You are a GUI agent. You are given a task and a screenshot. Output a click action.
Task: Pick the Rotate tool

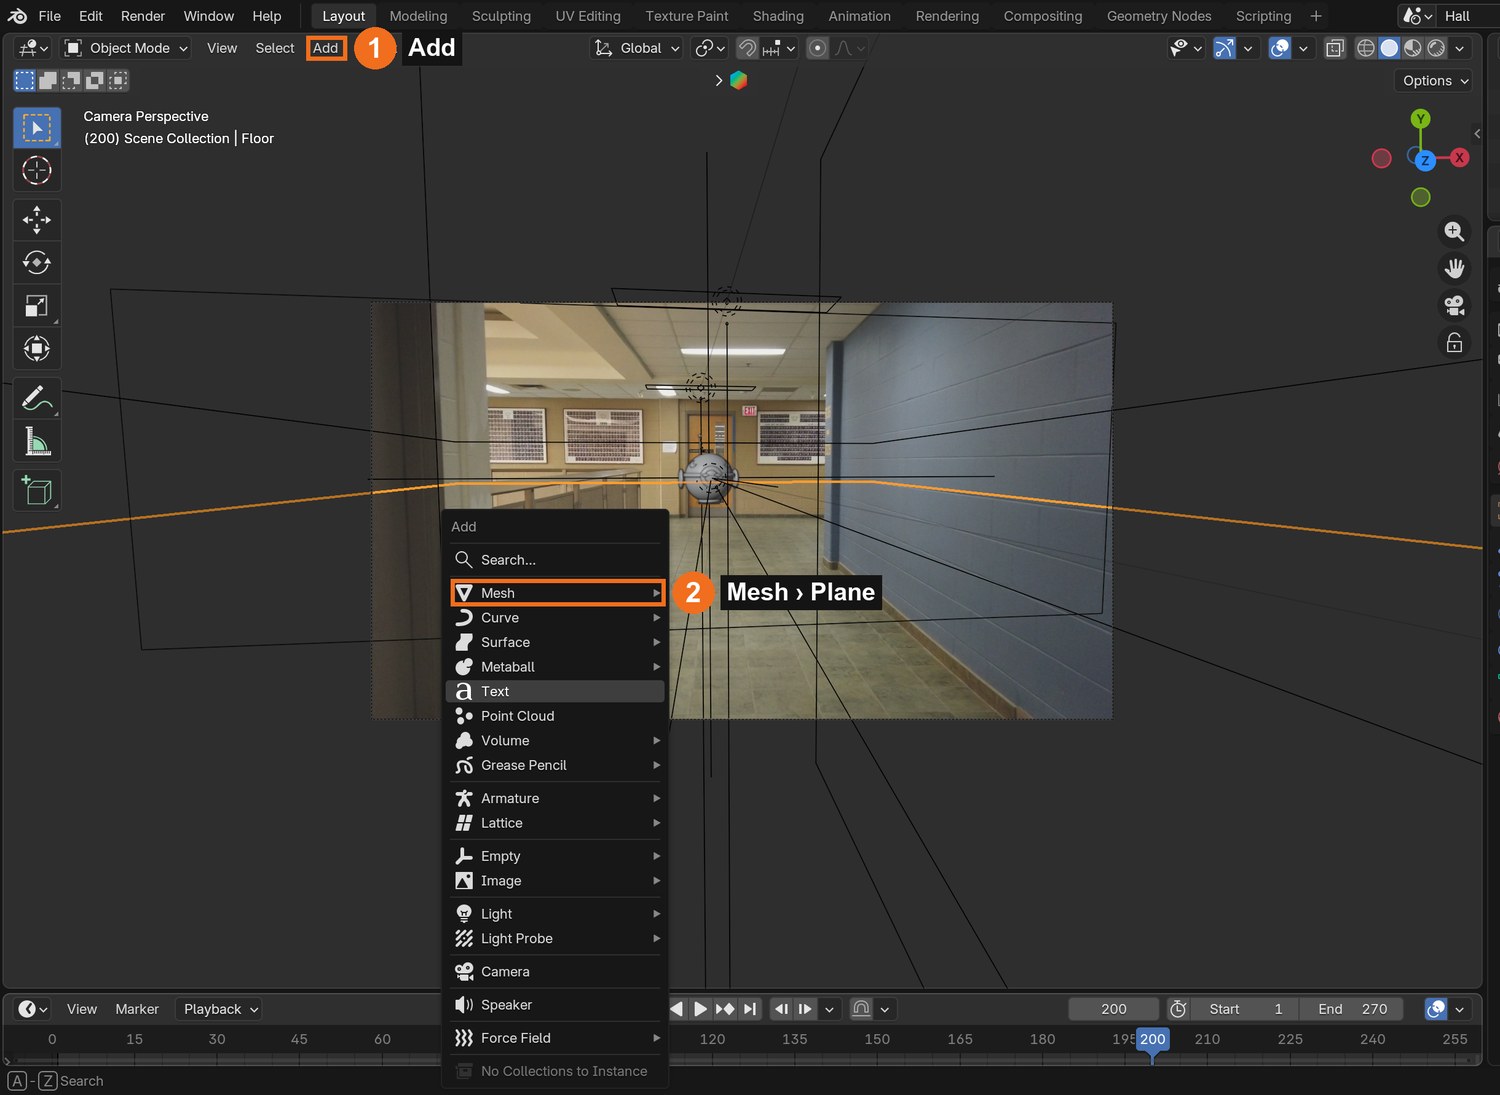pyautogui.click(x=37, y=262)
